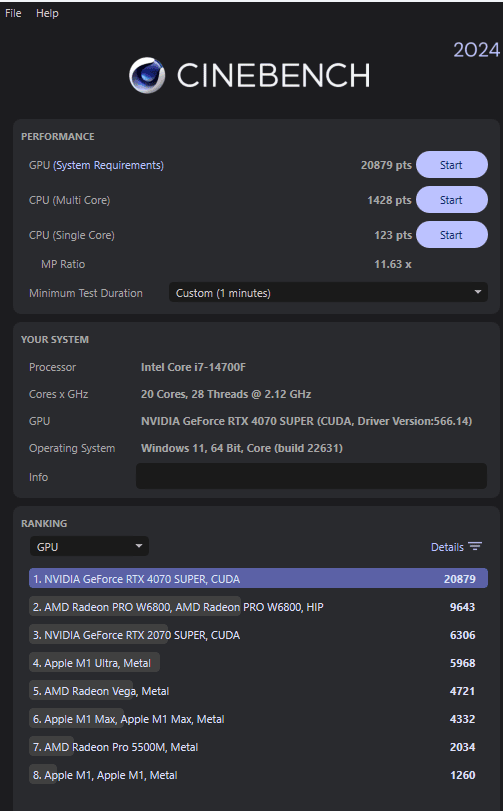
Task: Select the Apple M1 Max ranking row
Action: coord(258,719)
